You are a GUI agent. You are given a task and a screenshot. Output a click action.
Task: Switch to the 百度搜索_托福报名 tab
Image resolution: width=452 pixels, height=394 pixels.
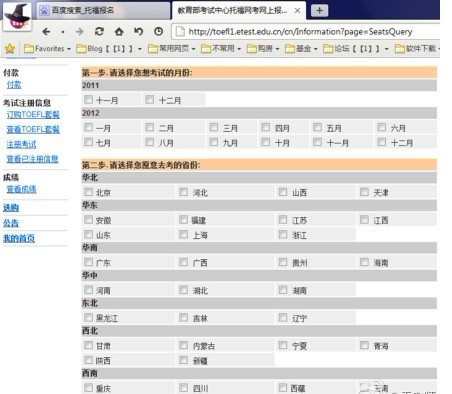(103, 10)
